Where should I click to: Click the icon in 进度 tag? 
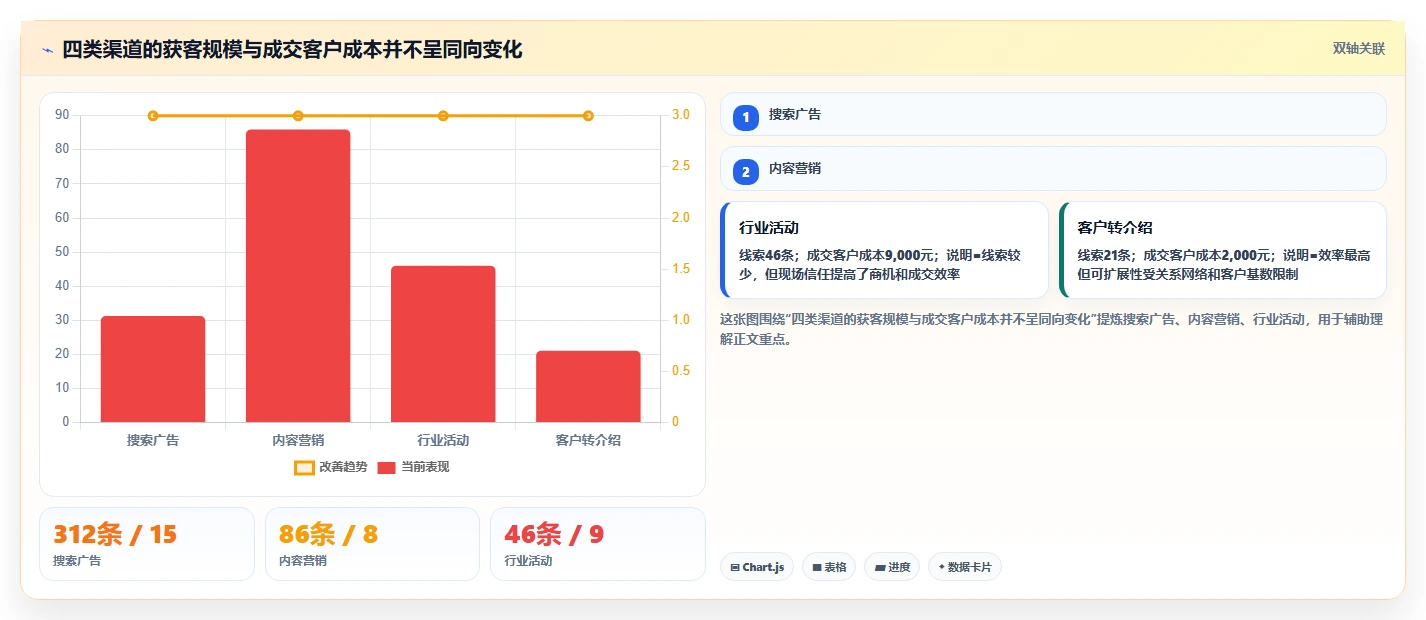point(880,567)
